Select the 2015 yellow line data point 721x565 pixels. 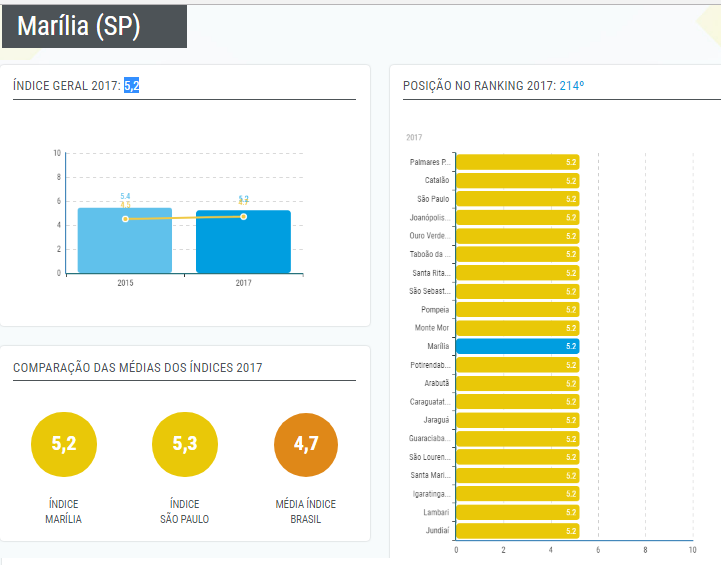(x=125, y=218)
